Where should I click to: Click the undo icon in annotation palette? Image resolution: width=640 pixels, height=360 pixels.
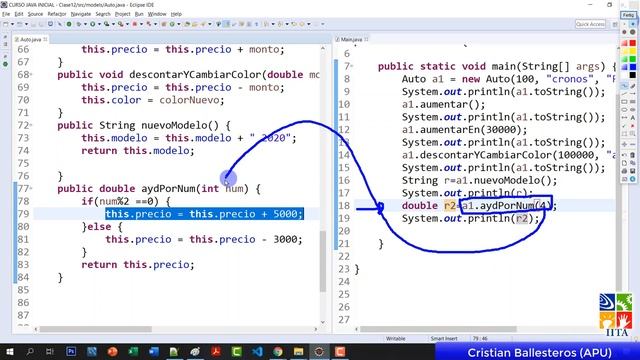click(x=624, y=155)
